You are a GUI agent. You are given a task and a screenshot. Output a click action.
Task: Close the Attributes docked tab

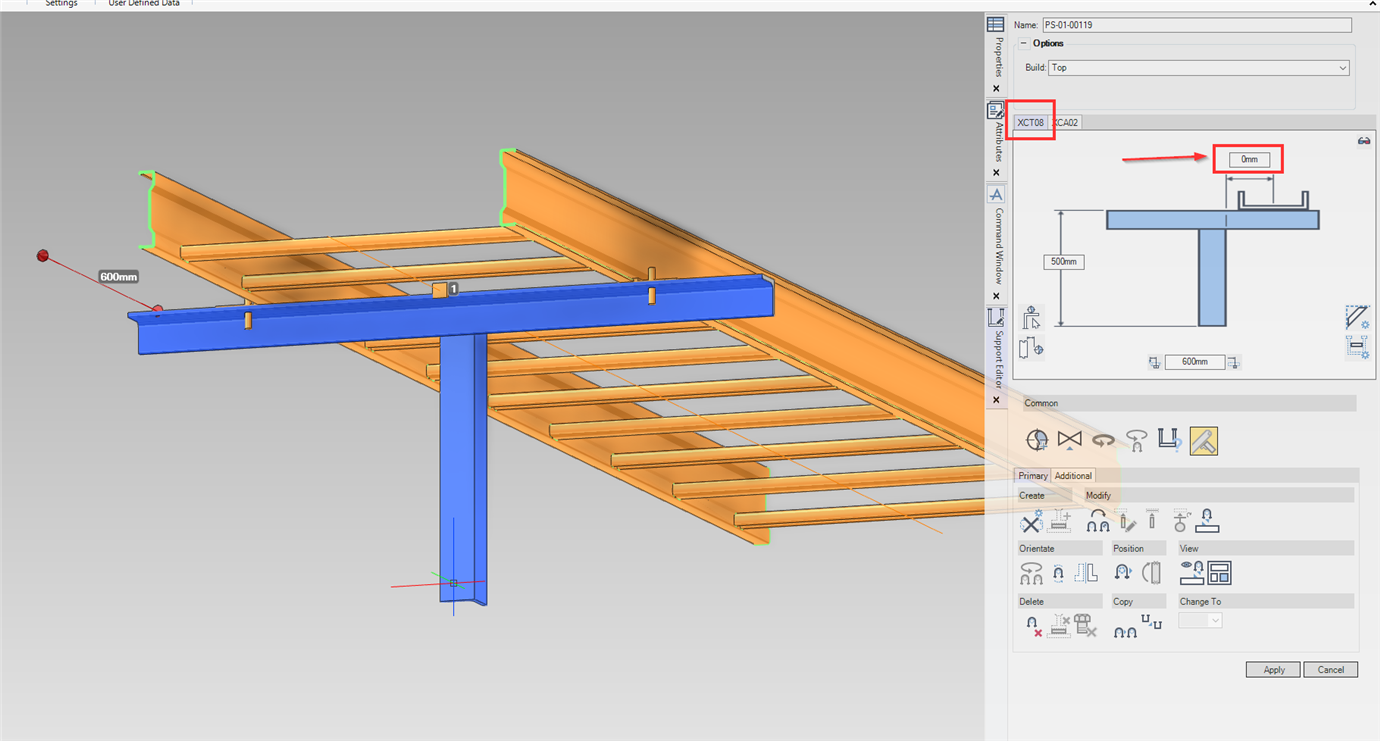point(996,173)
